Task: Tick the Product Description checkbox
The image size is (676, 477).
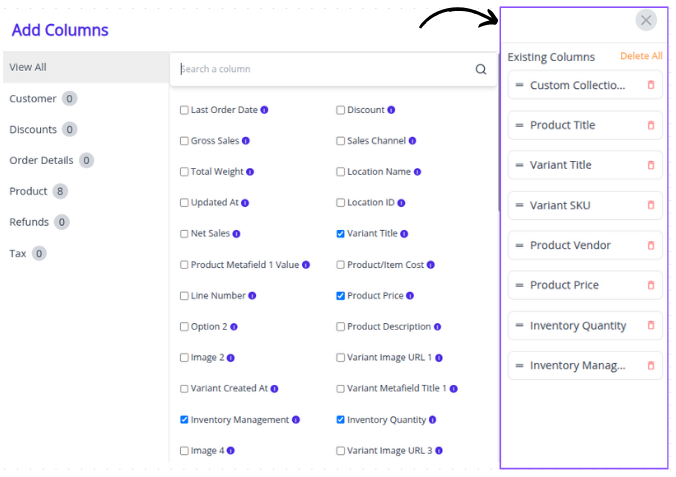Action: (x=341, y=327)
